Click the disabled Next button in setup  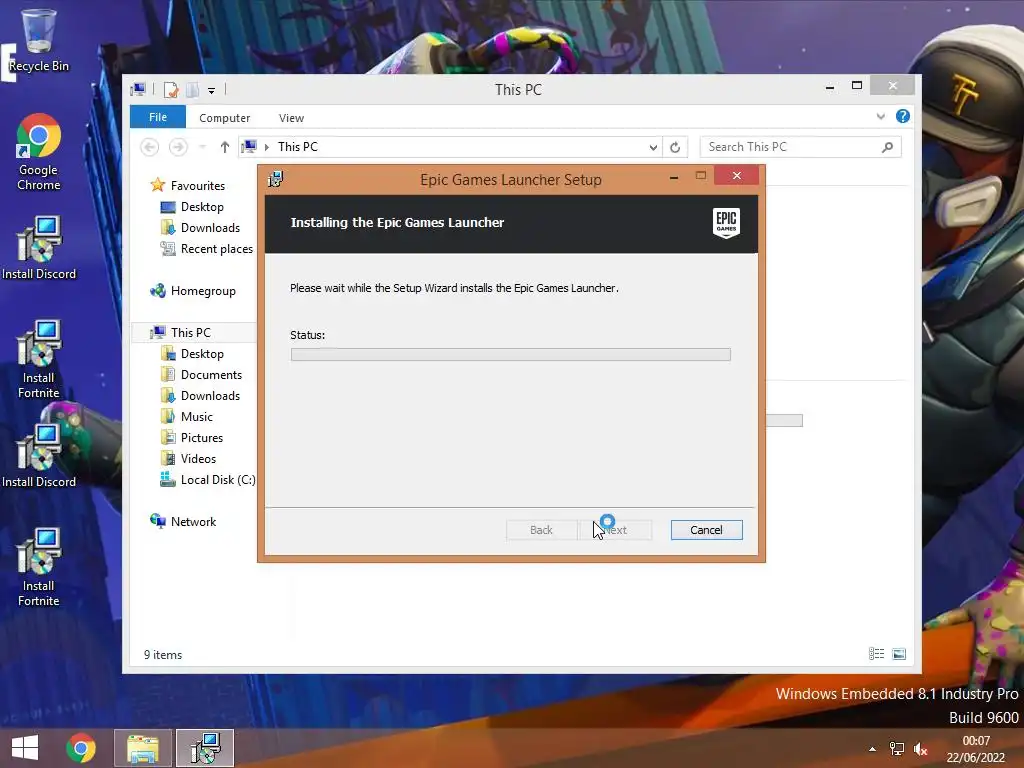coord(615,530)
